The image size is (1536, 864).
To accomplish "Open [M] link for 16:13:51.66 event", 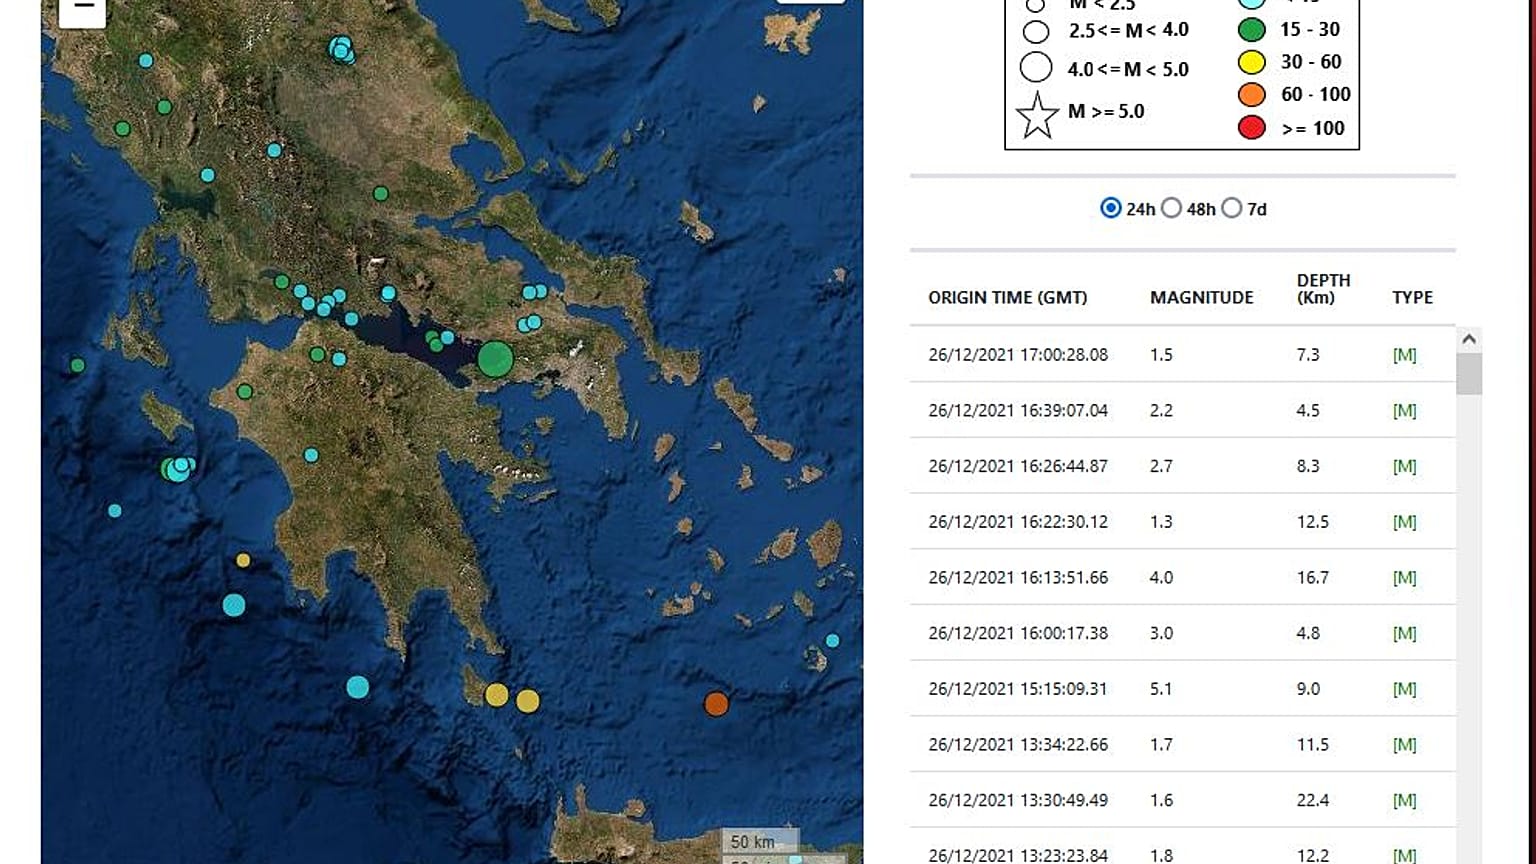I will pyautogui.click(x=1404, y=577).
